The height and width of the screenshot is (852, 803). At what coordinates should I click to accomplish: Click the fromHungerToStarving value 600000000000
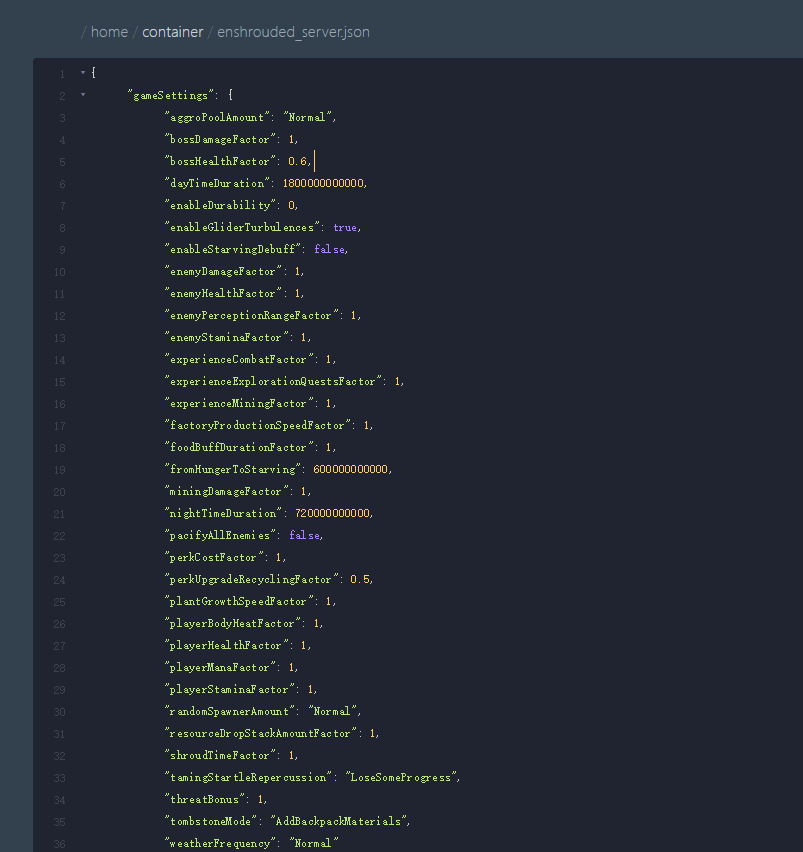click(351, 470)
